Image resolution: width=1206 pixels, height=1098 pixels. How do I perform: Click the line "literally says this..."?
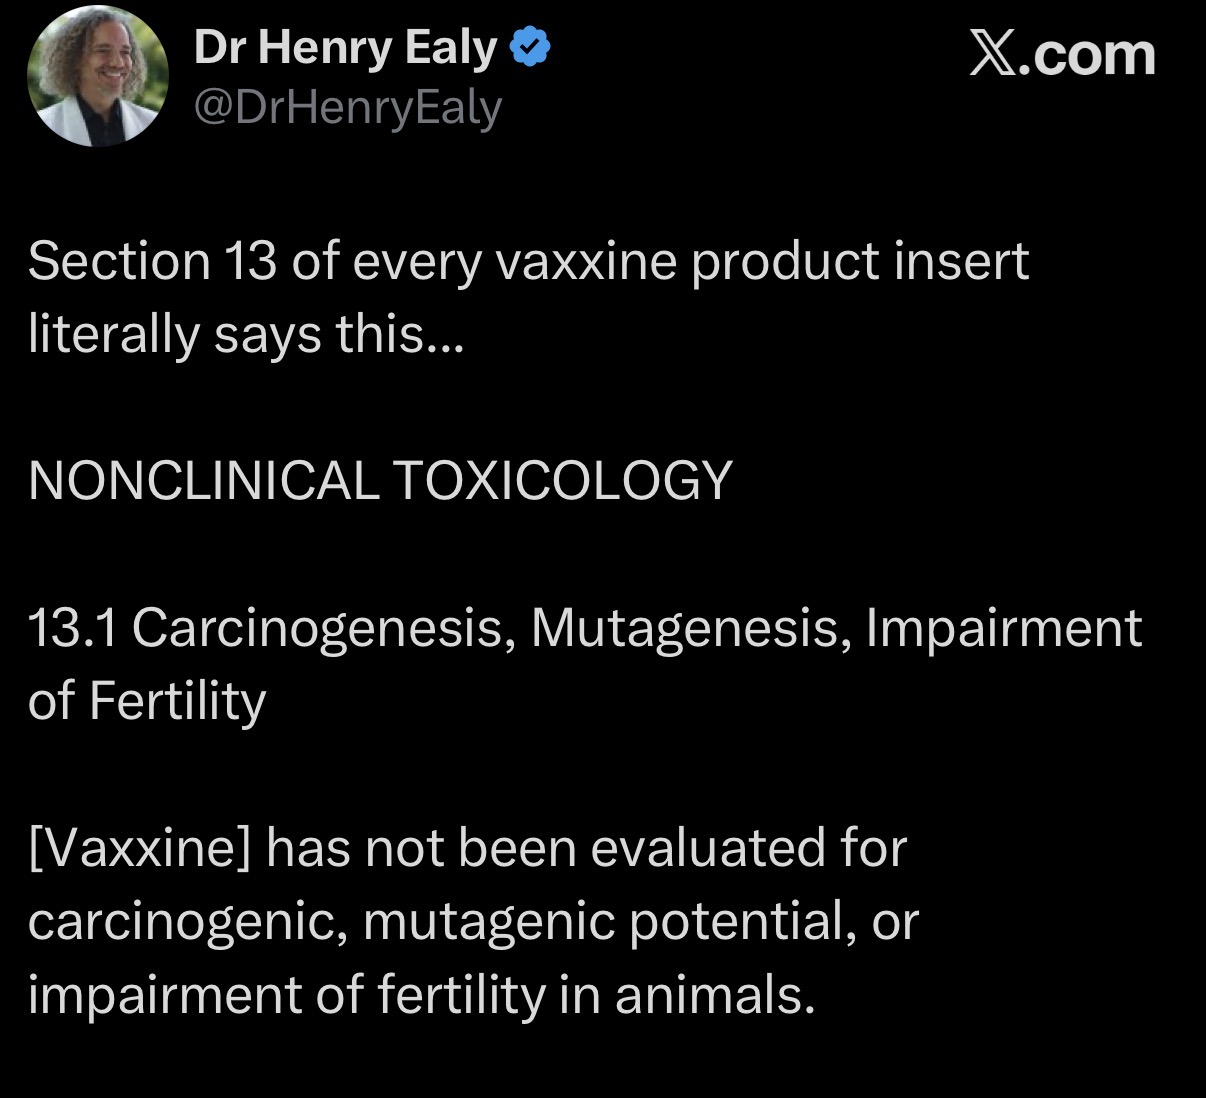[x=246, y=334]
